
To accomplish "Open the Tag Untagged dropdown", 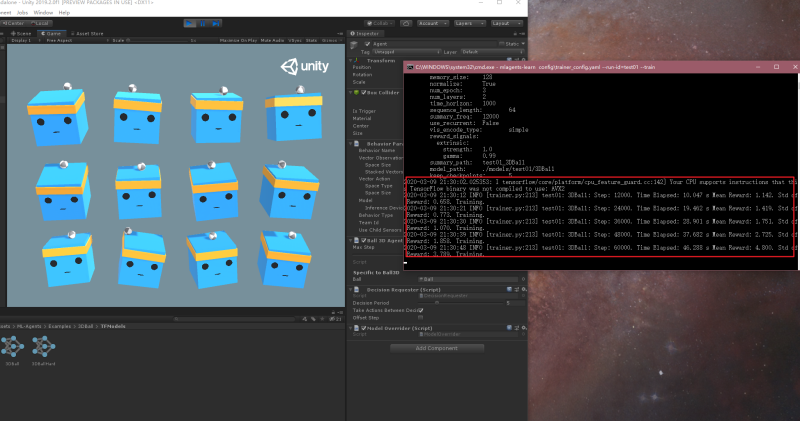I will 406,52.
